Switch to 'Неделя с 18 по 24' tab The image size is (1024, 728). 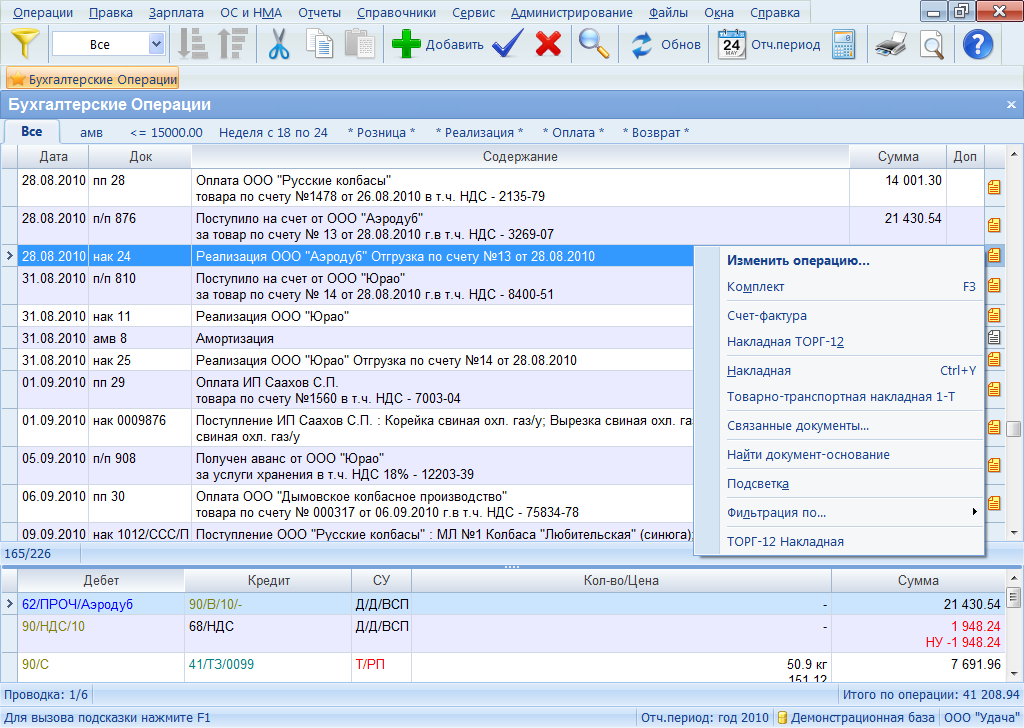pyautogui.click(x=273, y=132)
